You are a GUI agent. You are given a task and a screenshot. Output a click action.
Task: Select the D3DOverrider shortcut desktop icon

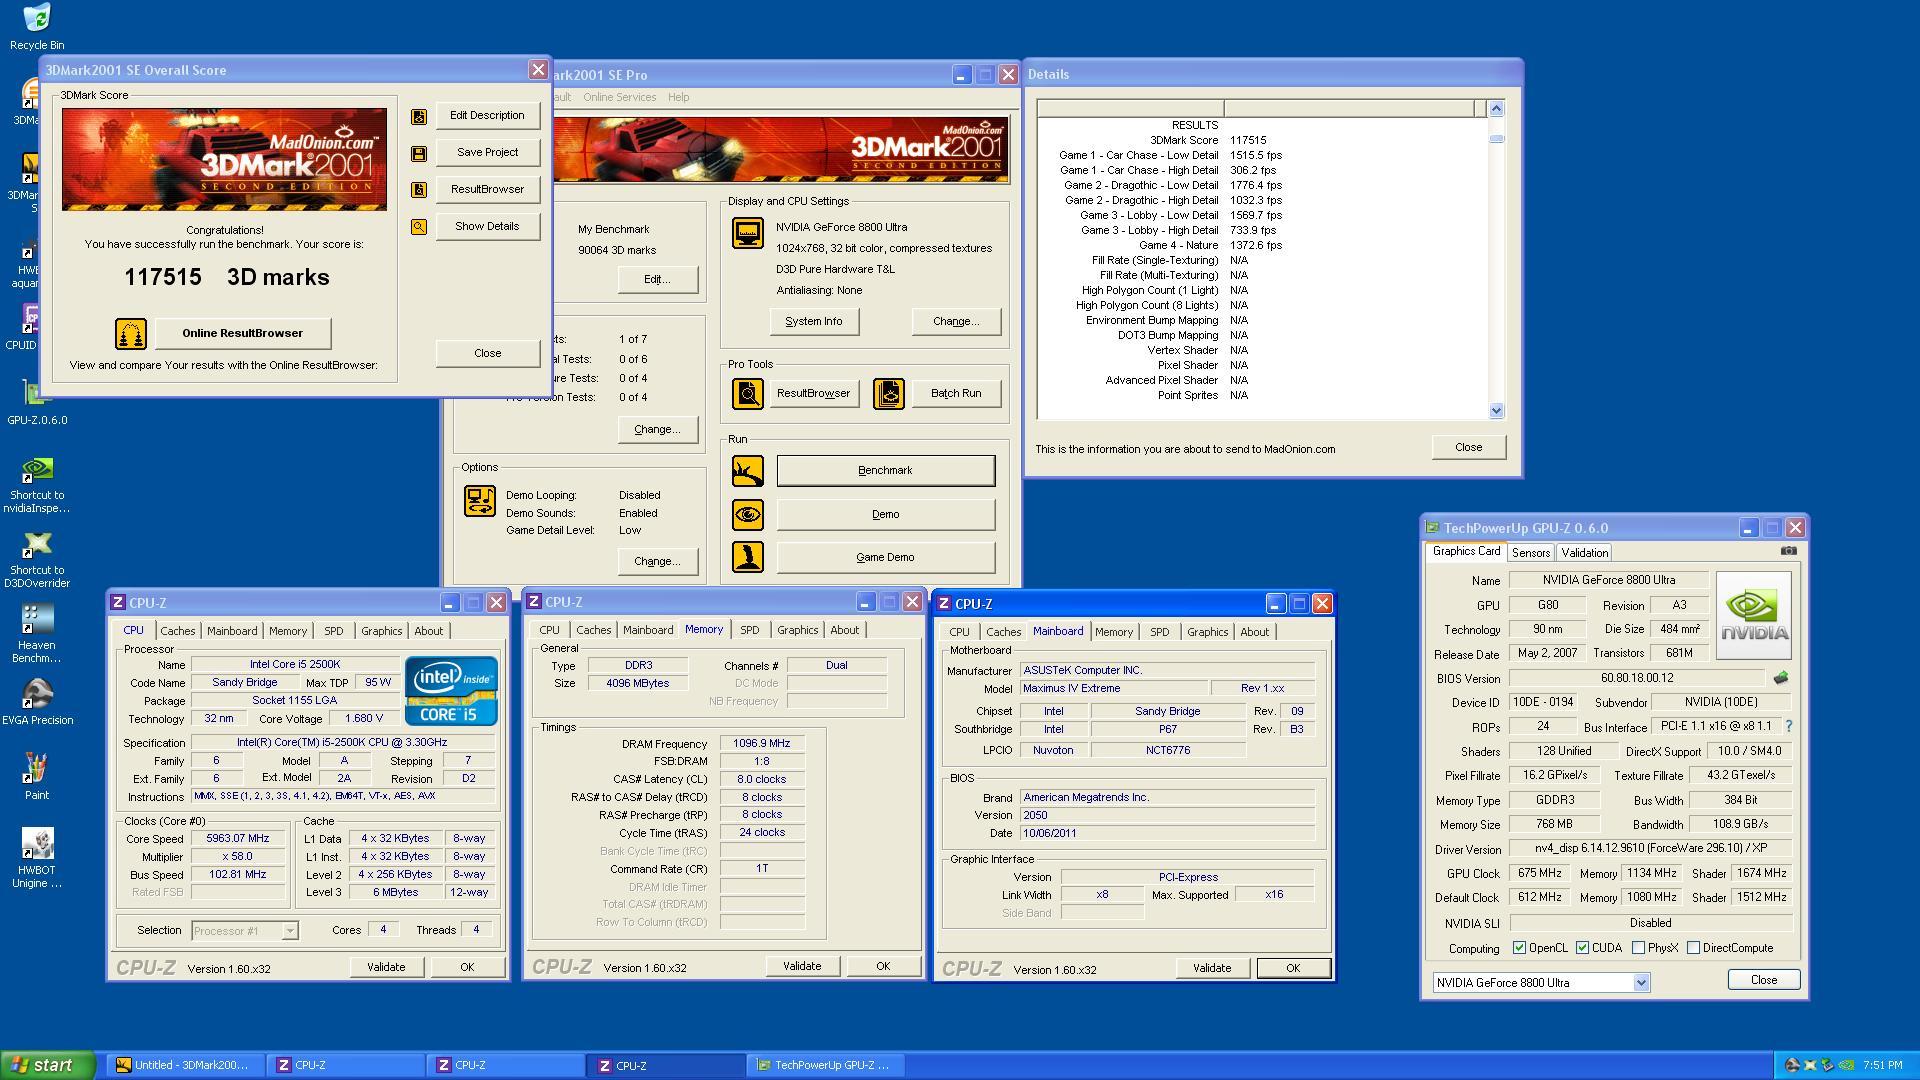37,560
